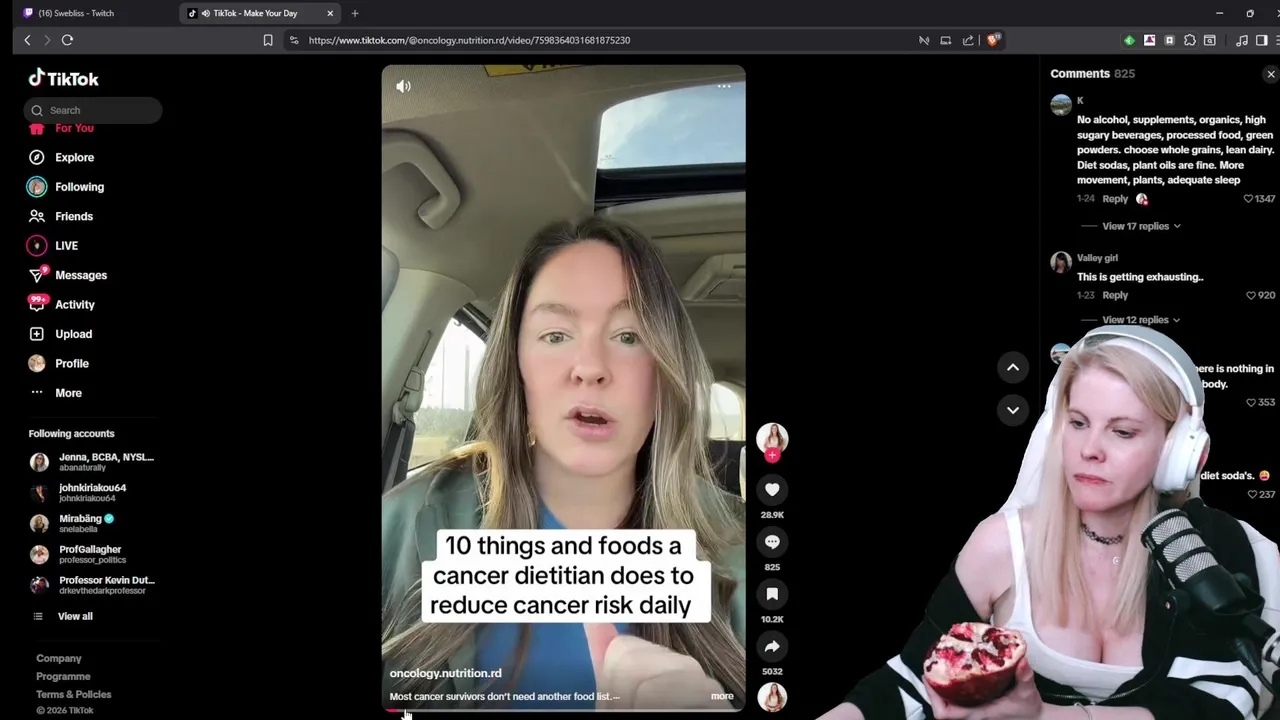
Task: Share the video with arrow icon
Action: (x=772, y=646)
